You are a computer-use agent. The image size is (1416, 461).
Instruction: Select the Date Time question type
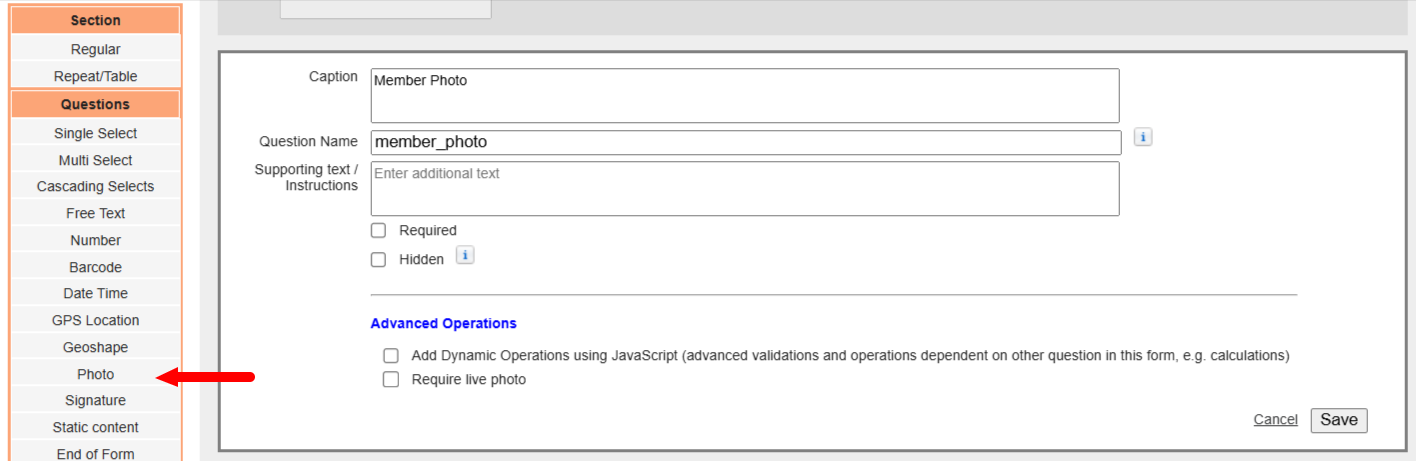[96, 293]
